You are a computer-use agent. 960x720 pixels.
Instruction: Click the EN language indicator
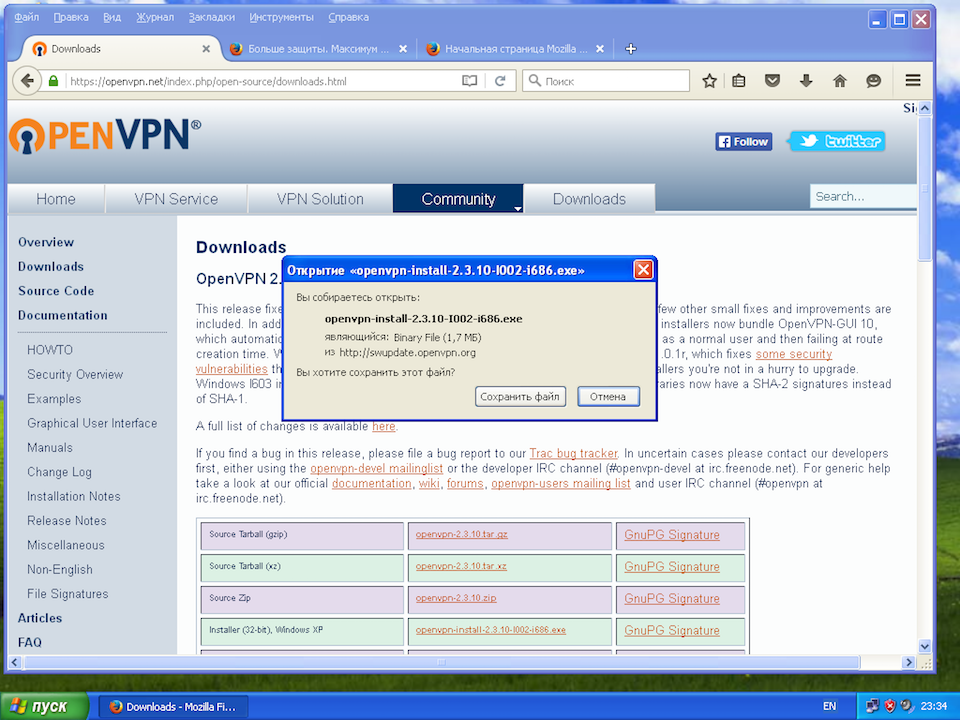point(830,706)
